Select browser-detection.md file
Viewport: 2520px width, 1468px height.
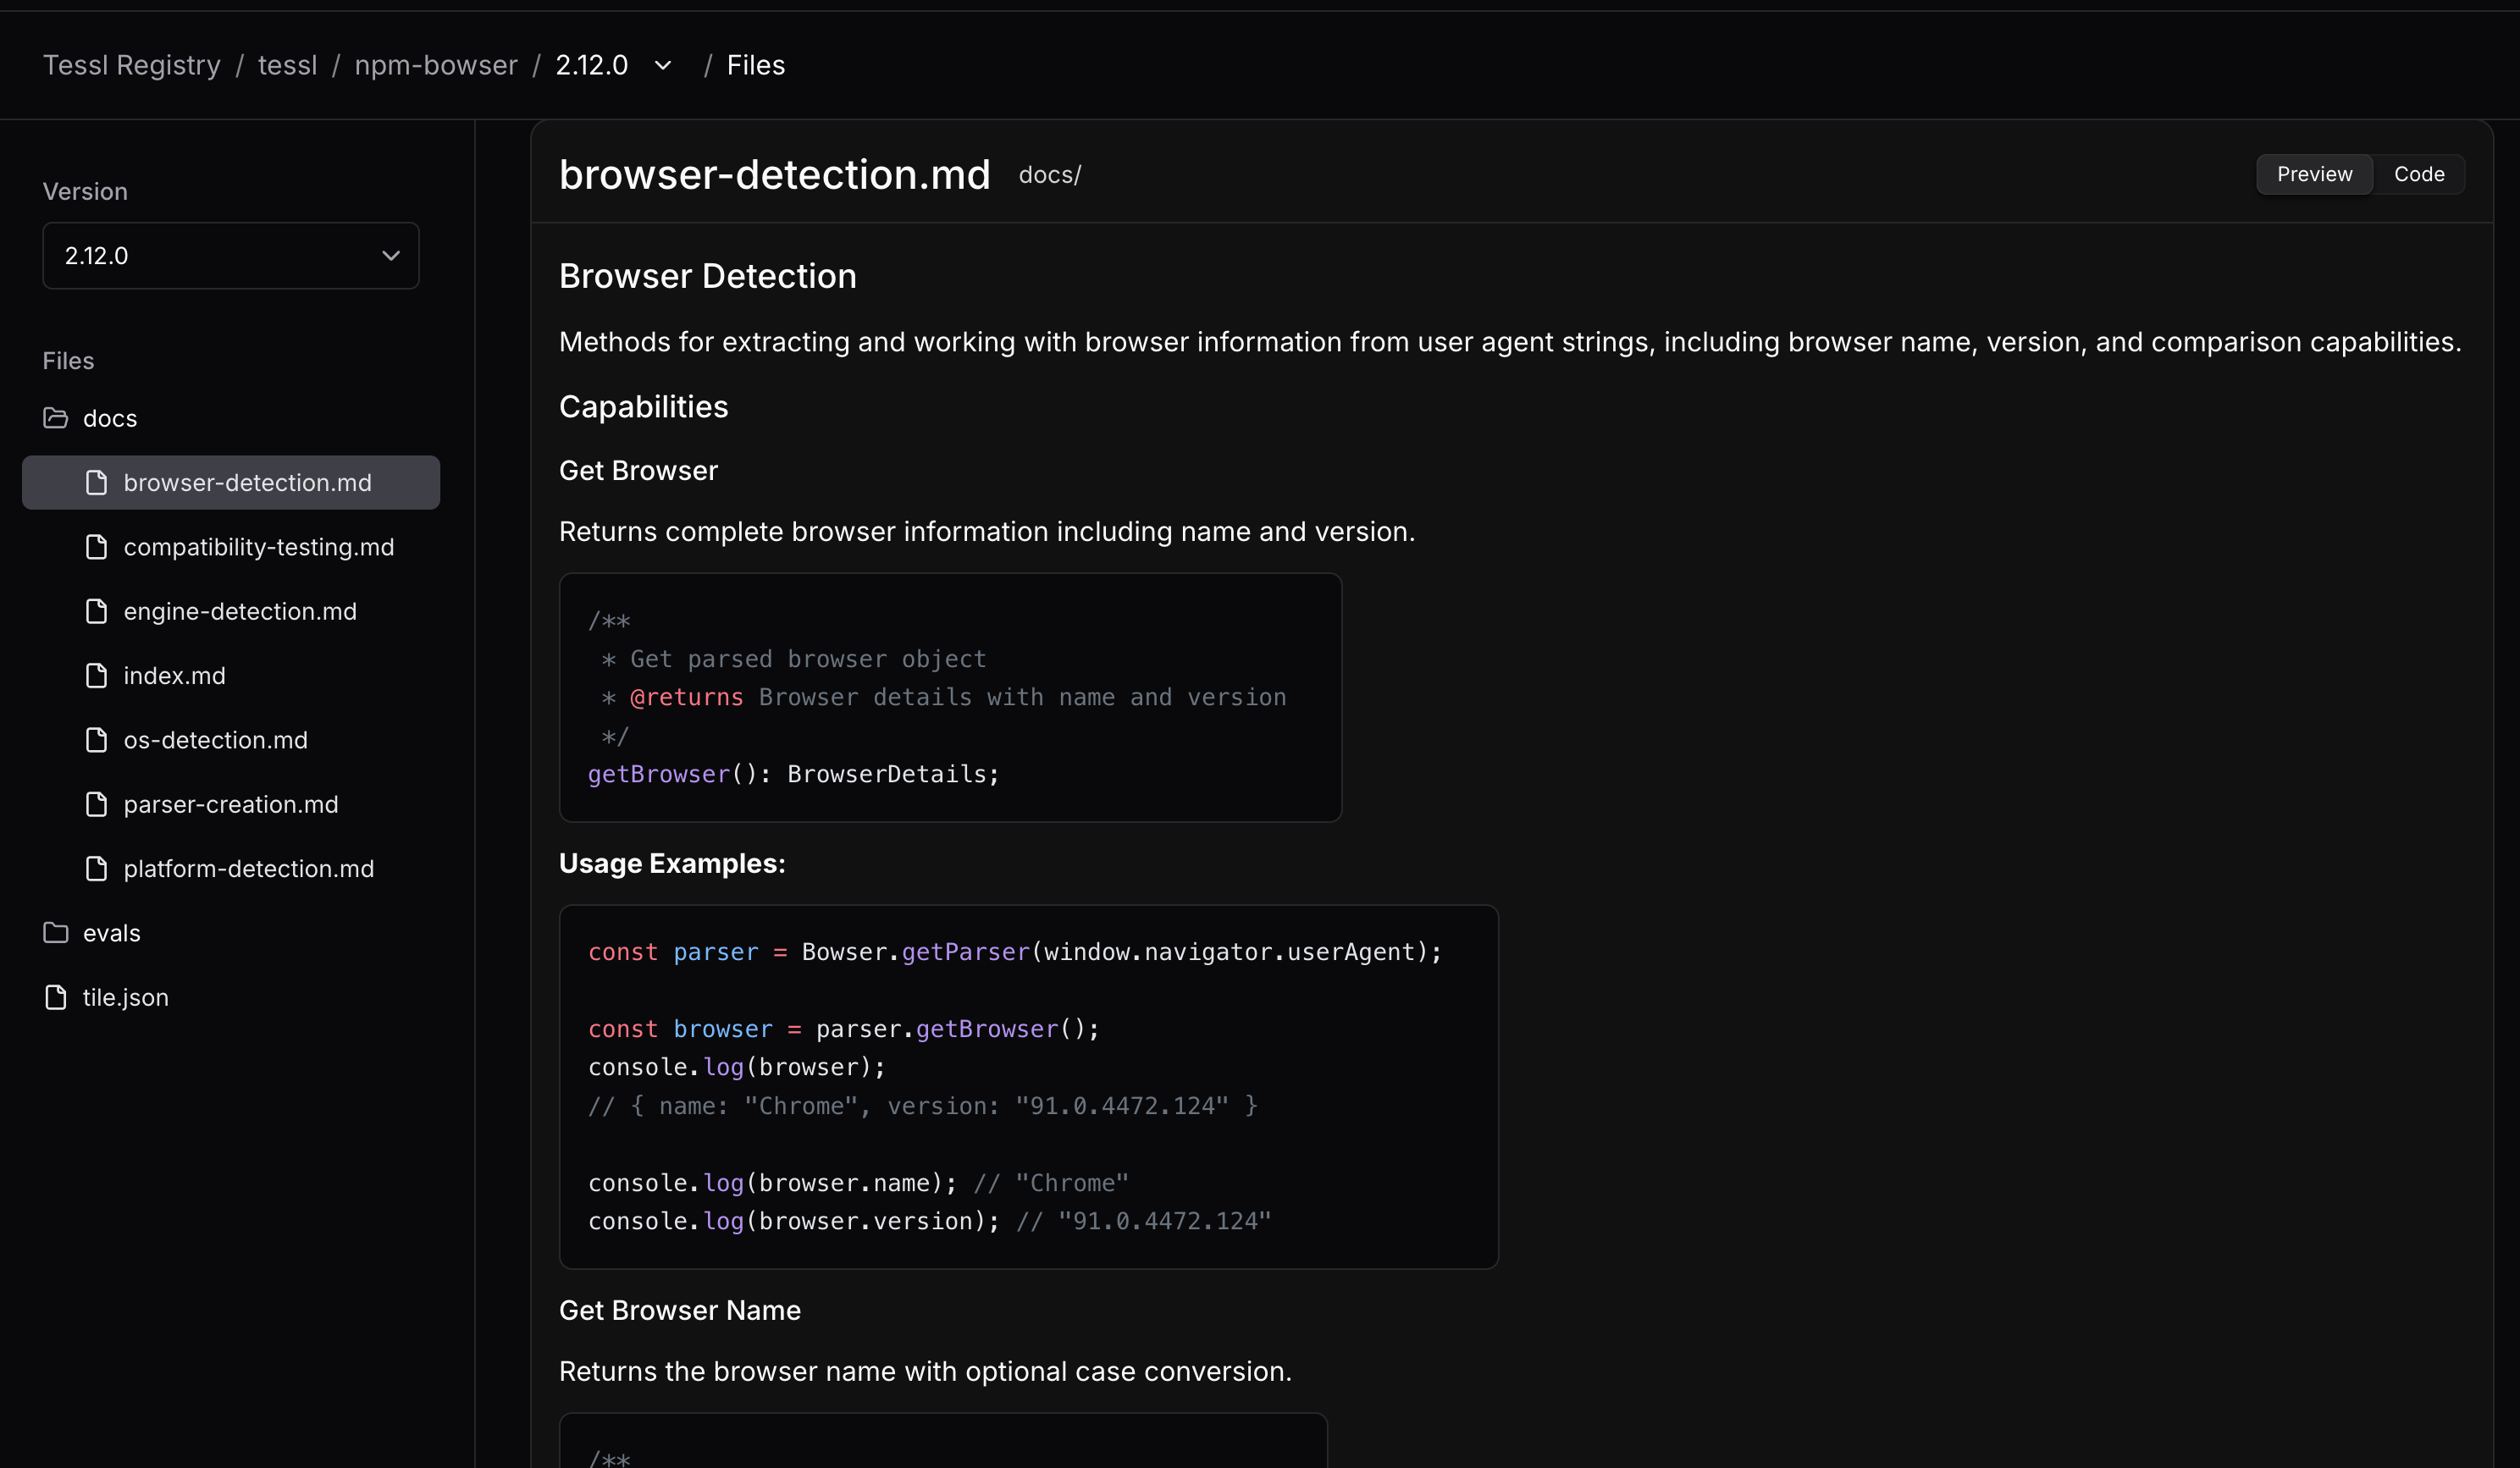point(231,483)
